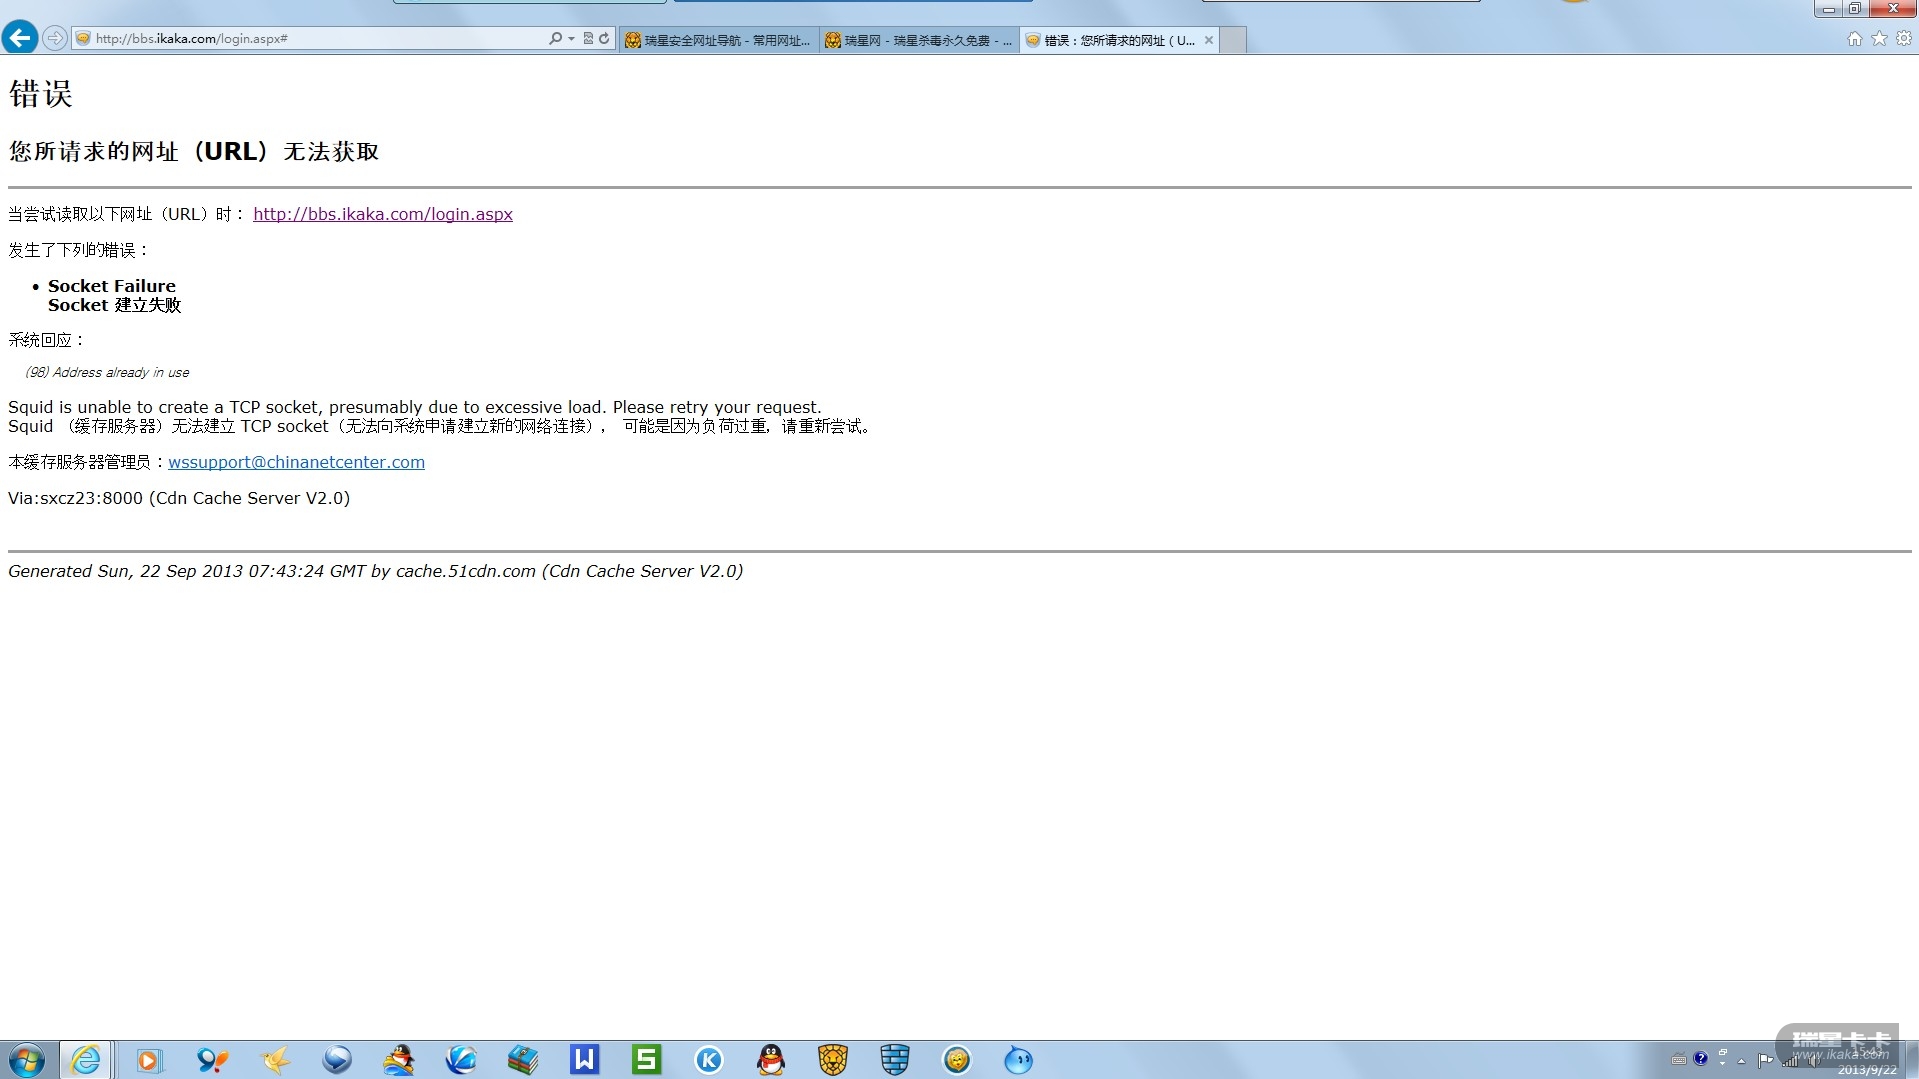Launch the media player taskbar icon
The image size is (1919, 1079).
(x=149, y=1060)
